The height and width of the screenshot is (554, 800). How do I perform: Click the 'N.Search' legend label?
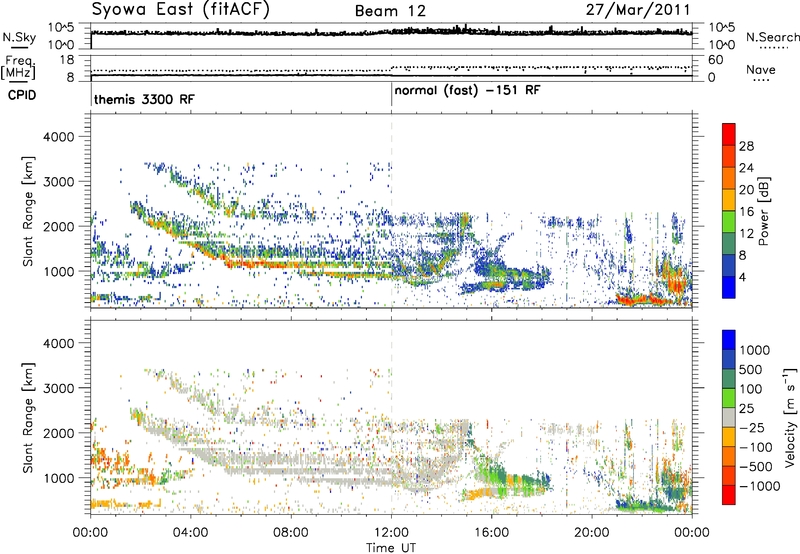(772, 37)
